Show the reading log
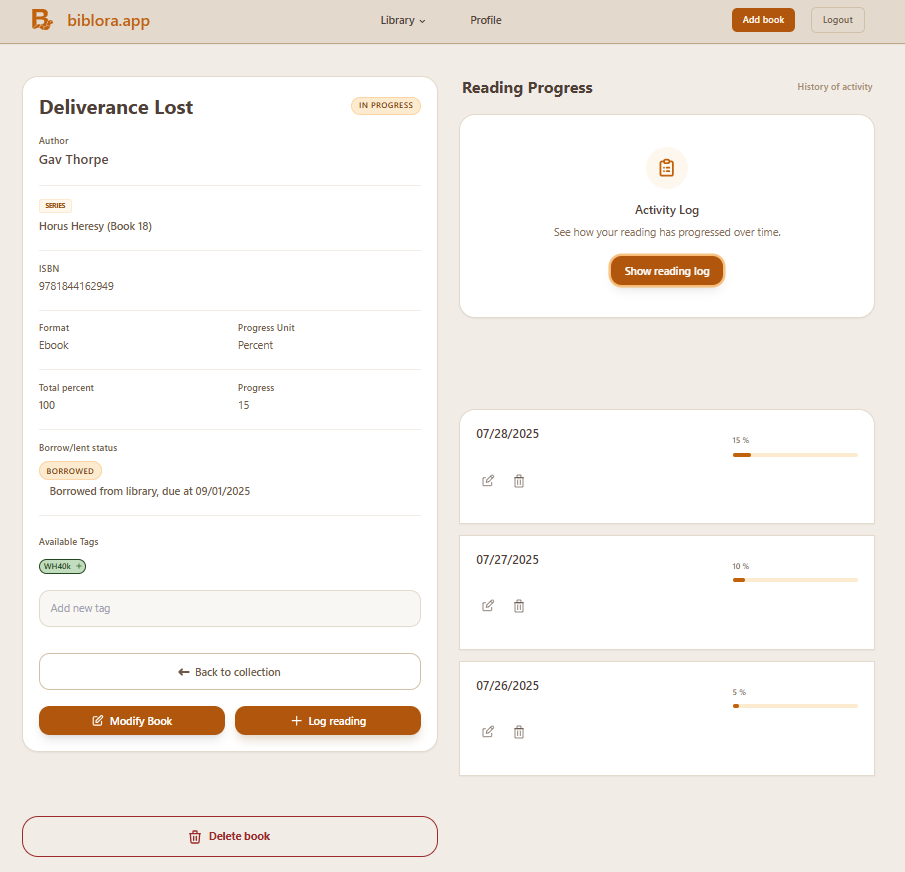 click(667, 271)
